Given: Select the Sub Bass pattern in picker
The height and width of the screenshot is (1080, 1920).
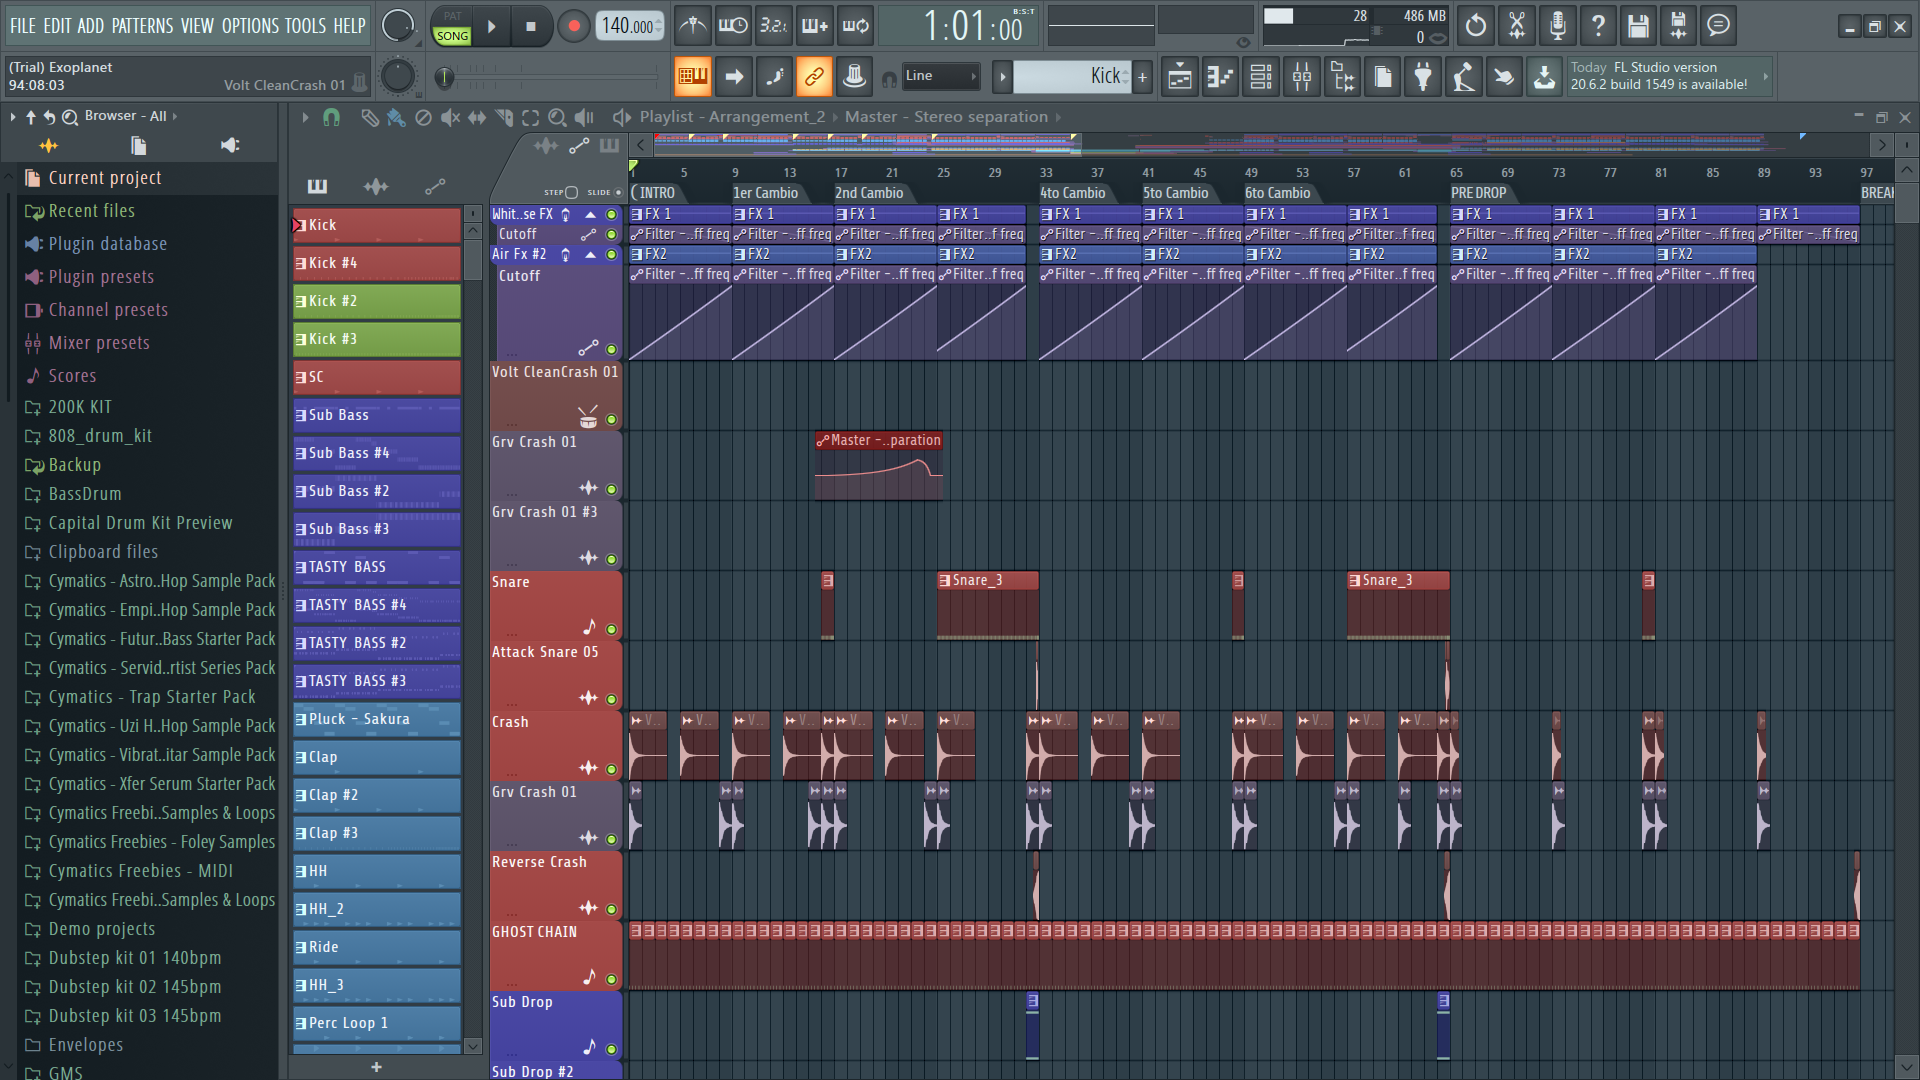Looking at the screenshot, I should tap(377, 415).
